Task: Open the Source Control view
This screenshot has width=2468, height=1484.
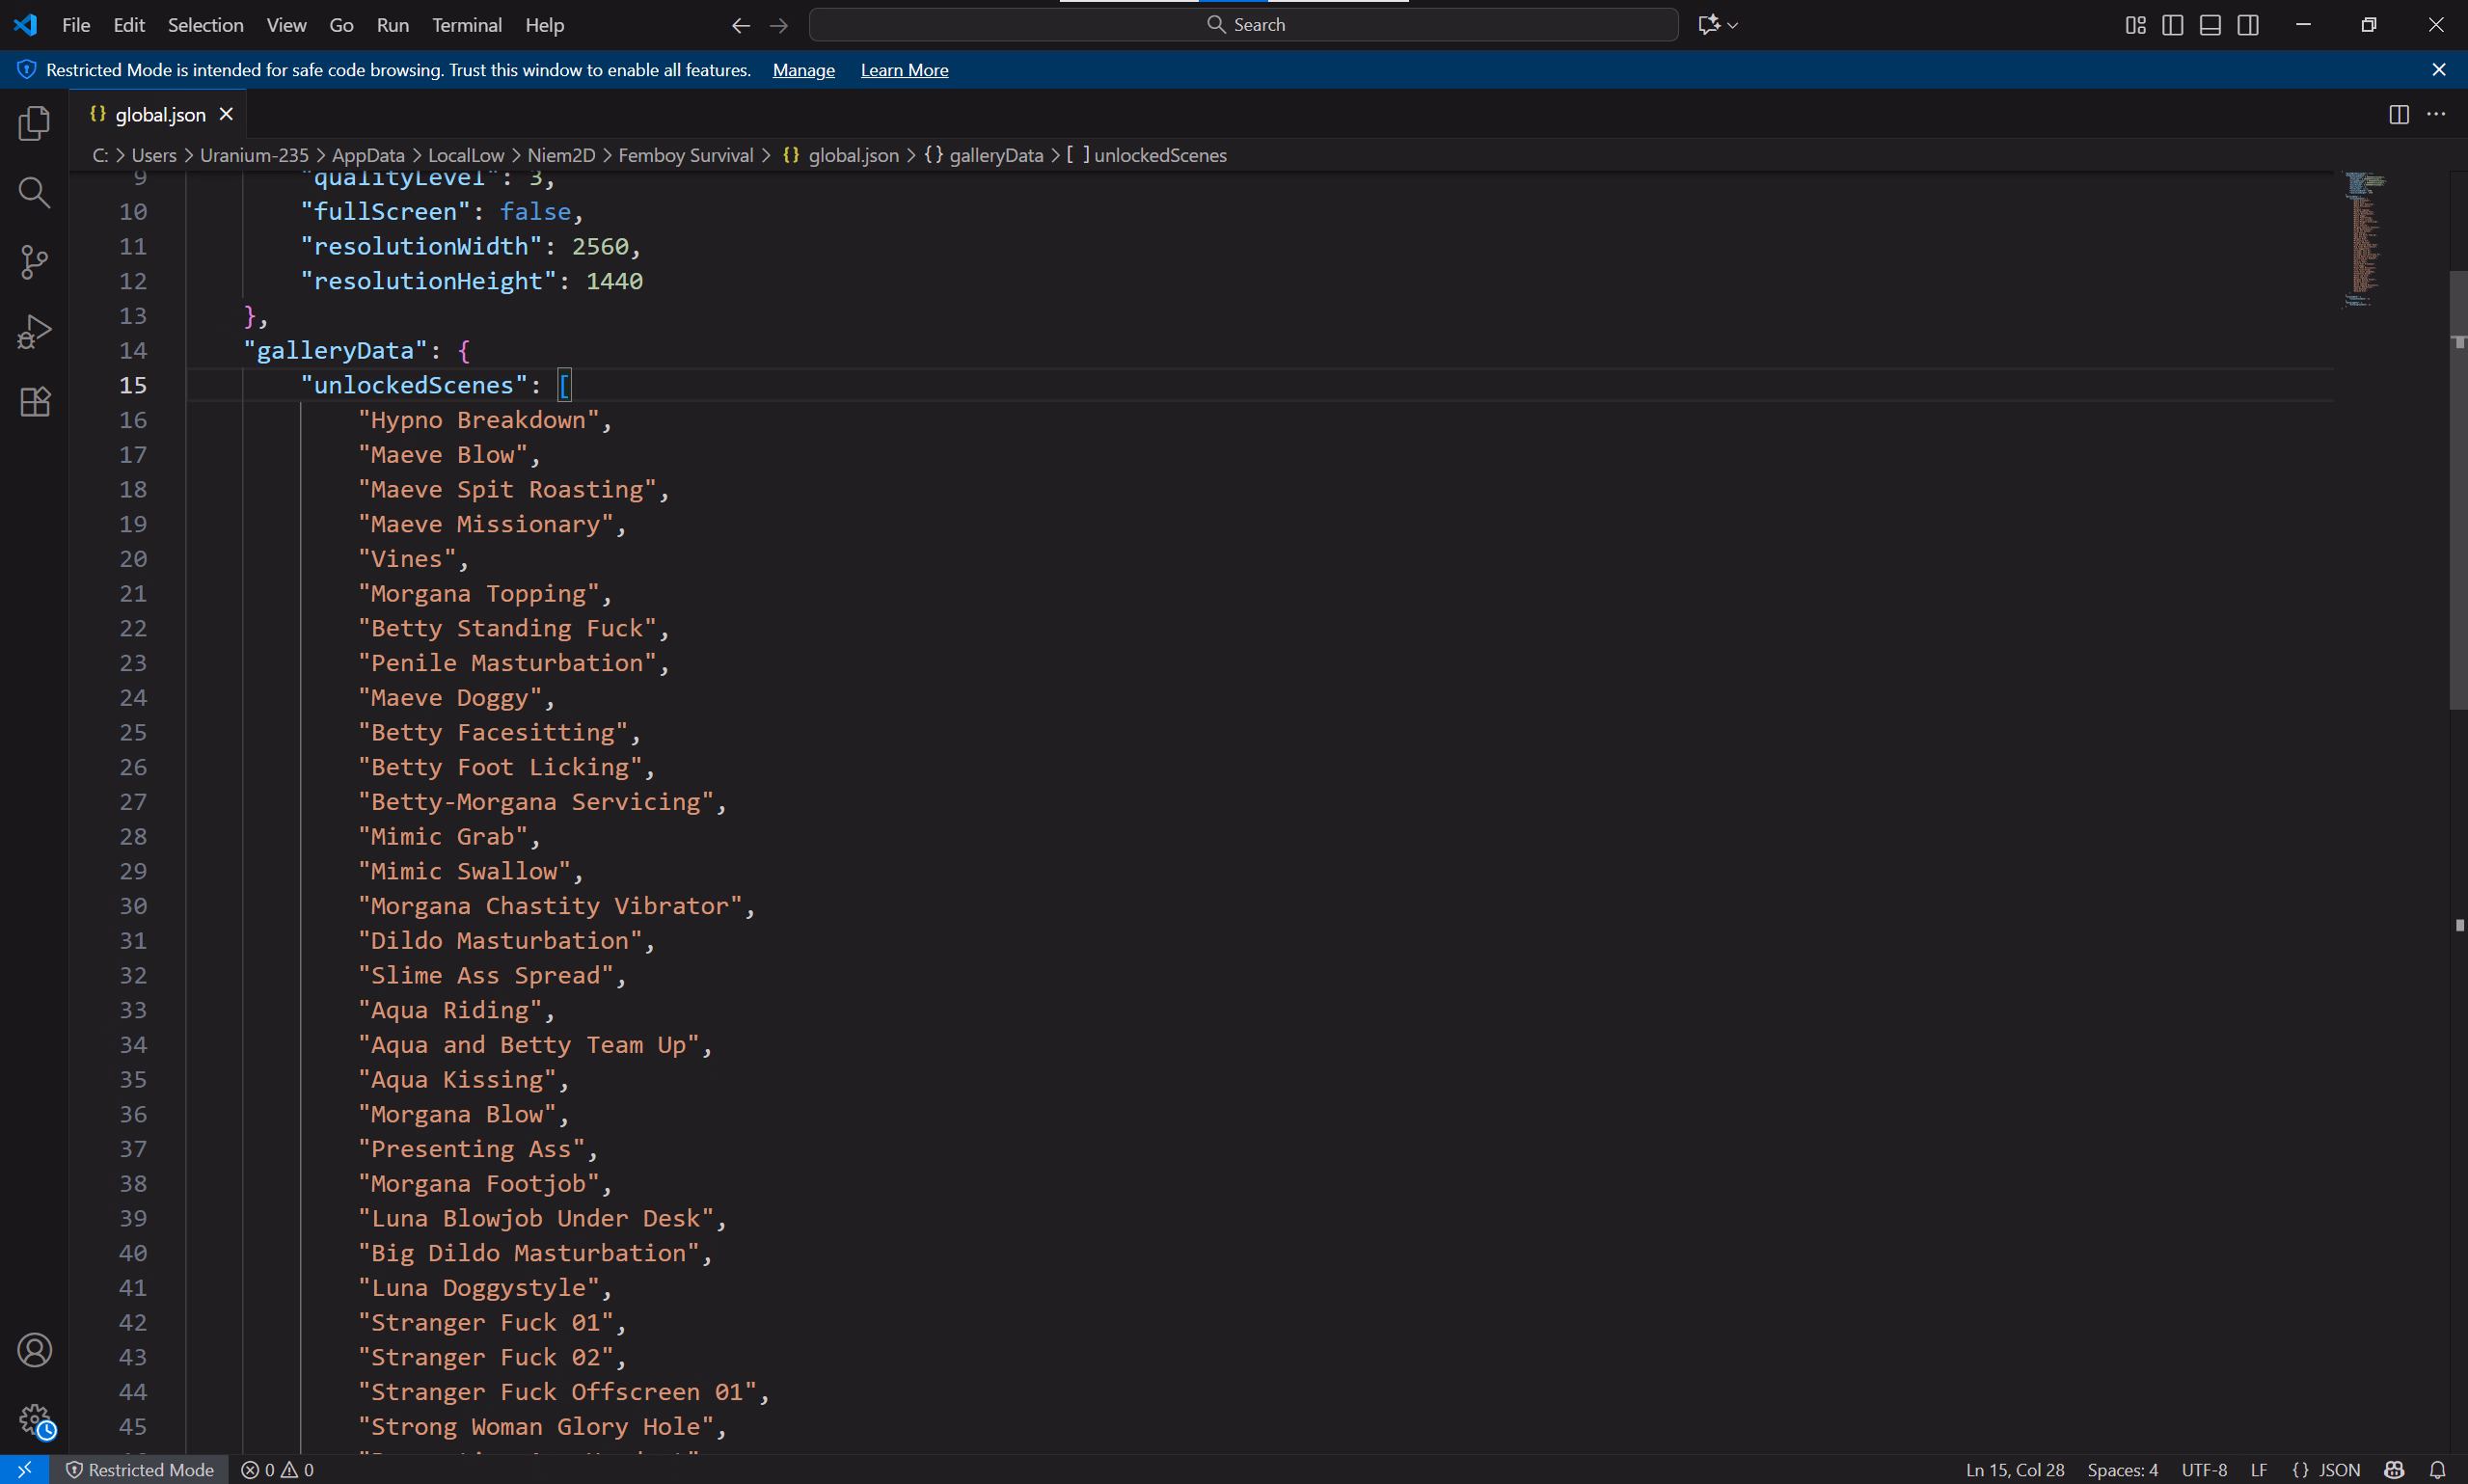Action: (34, 262)
